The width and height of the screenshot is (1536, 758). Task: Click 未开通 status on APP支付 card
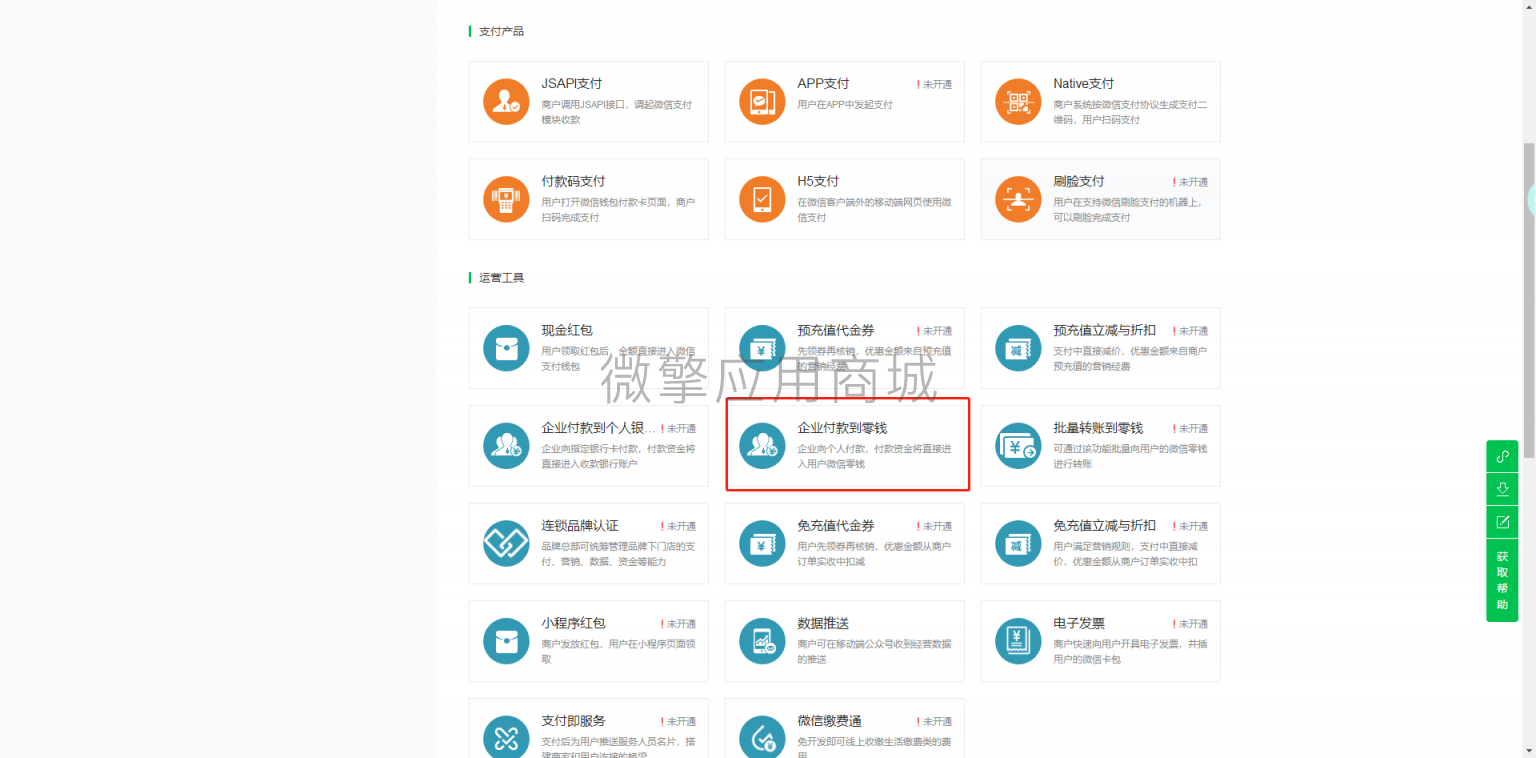point(934,85)
